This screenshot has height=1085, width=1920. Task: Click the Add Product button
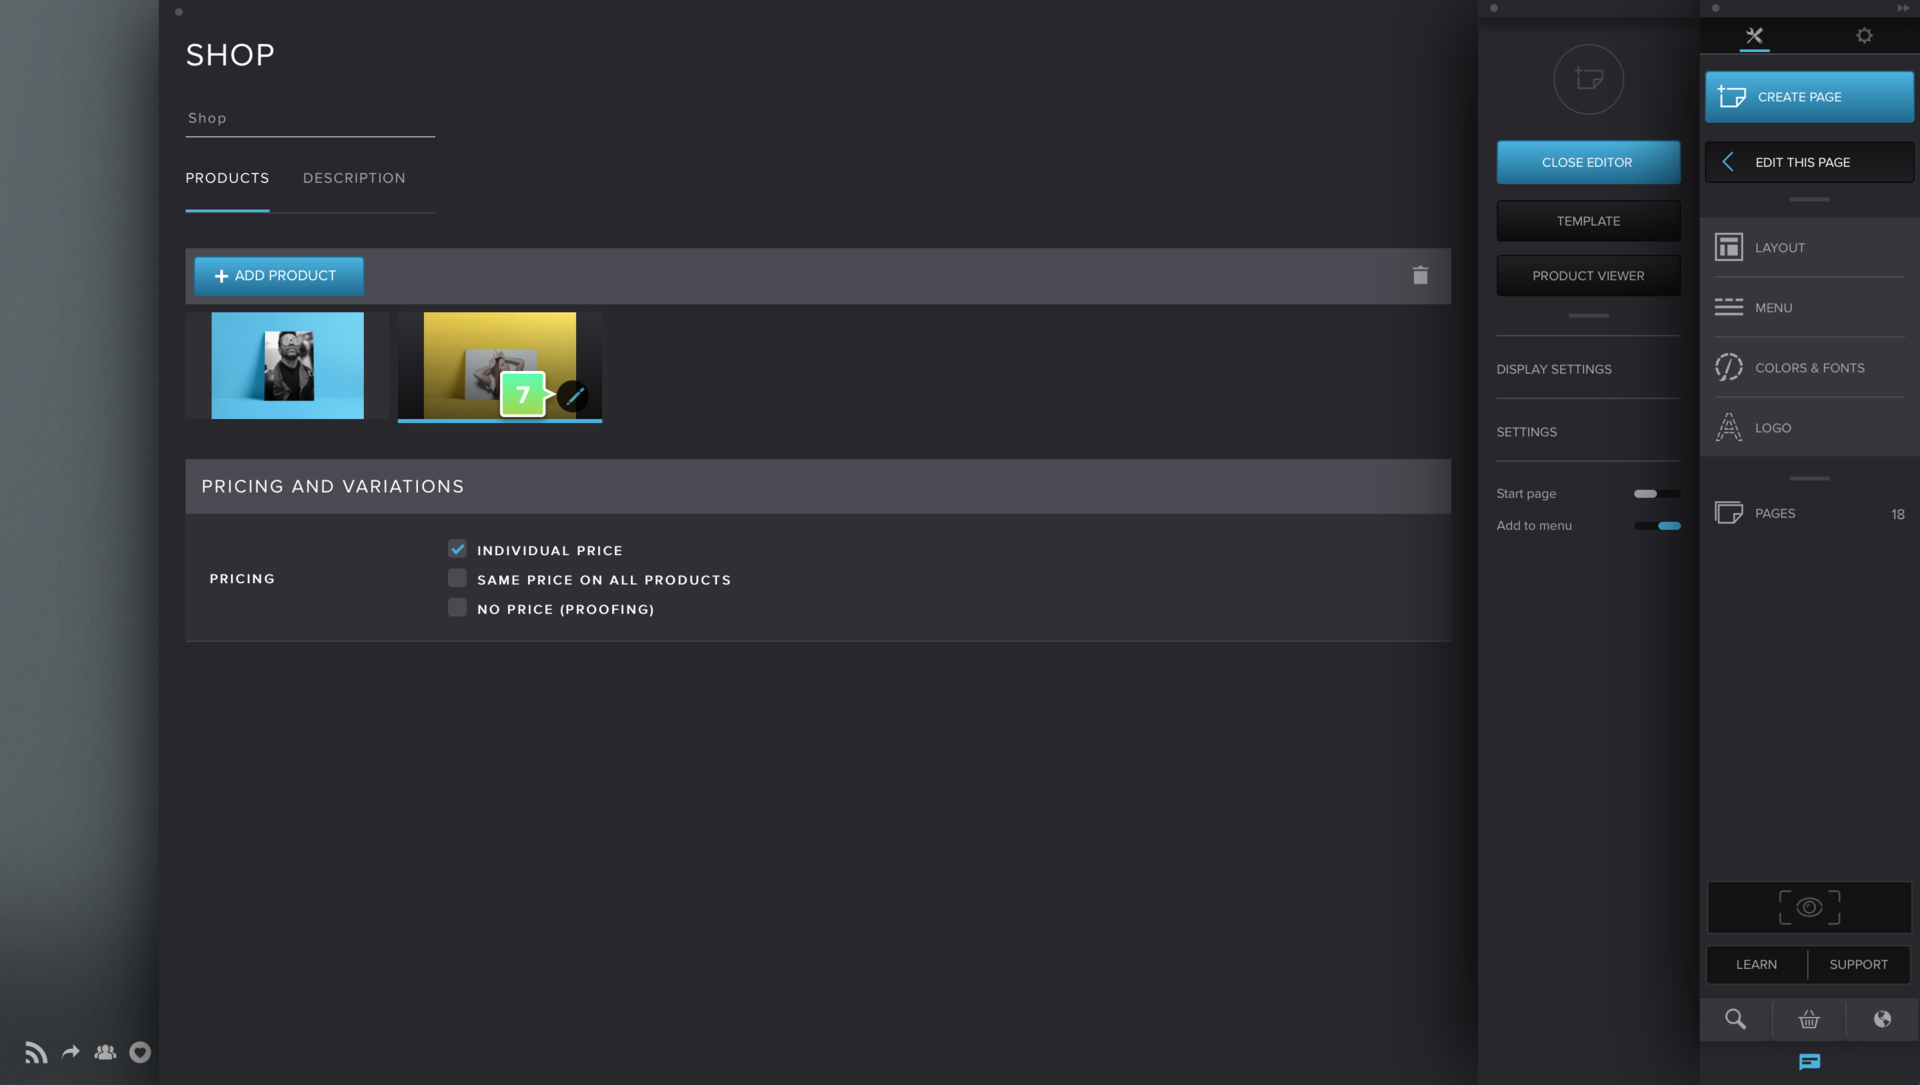(x=279, y=276)
